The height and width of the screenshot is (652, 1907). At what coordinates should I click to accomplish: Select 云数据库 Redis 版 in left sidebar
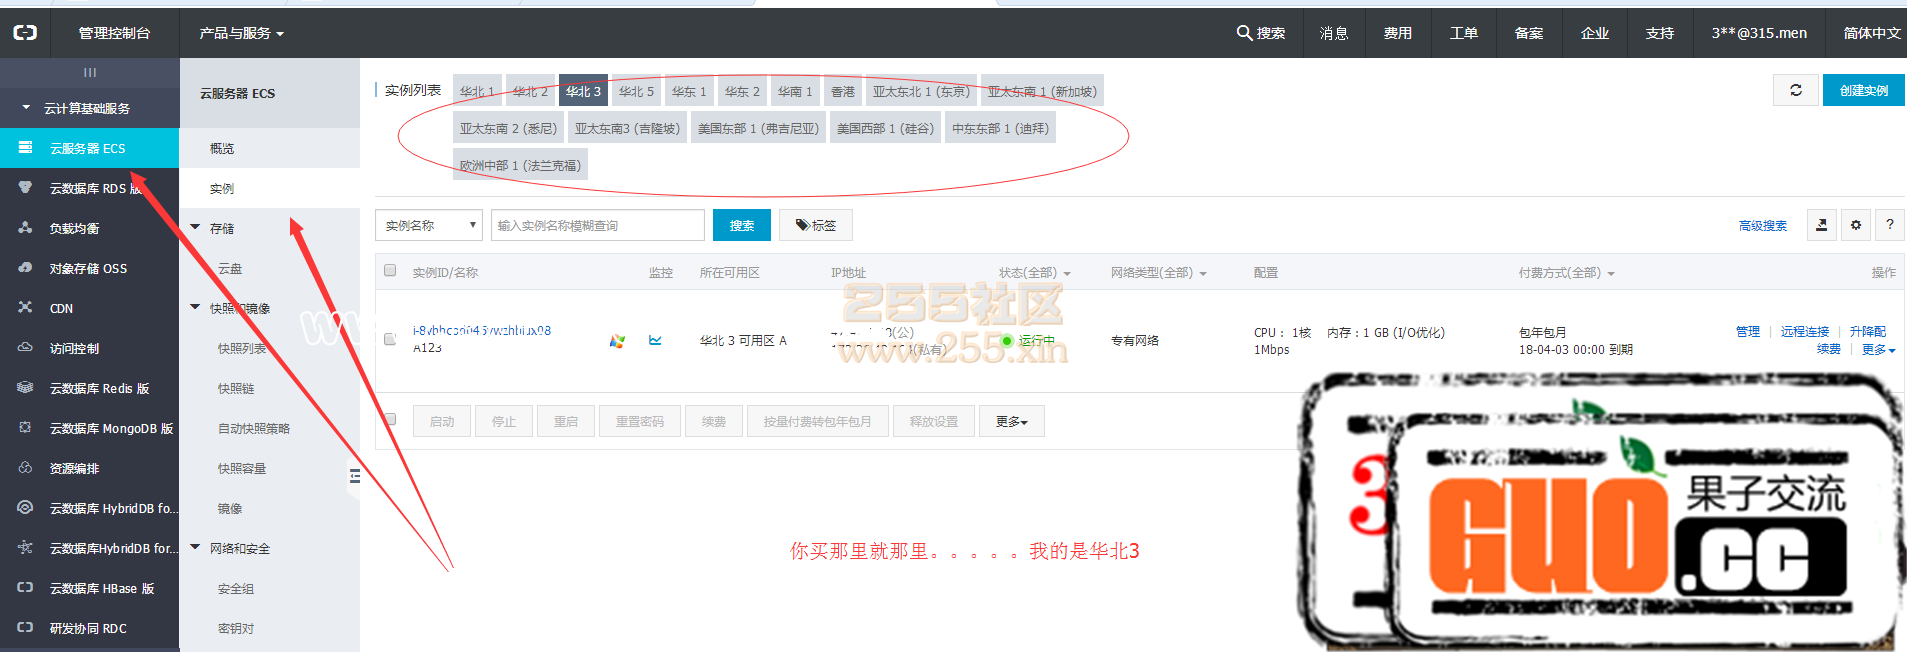(99, 388)
